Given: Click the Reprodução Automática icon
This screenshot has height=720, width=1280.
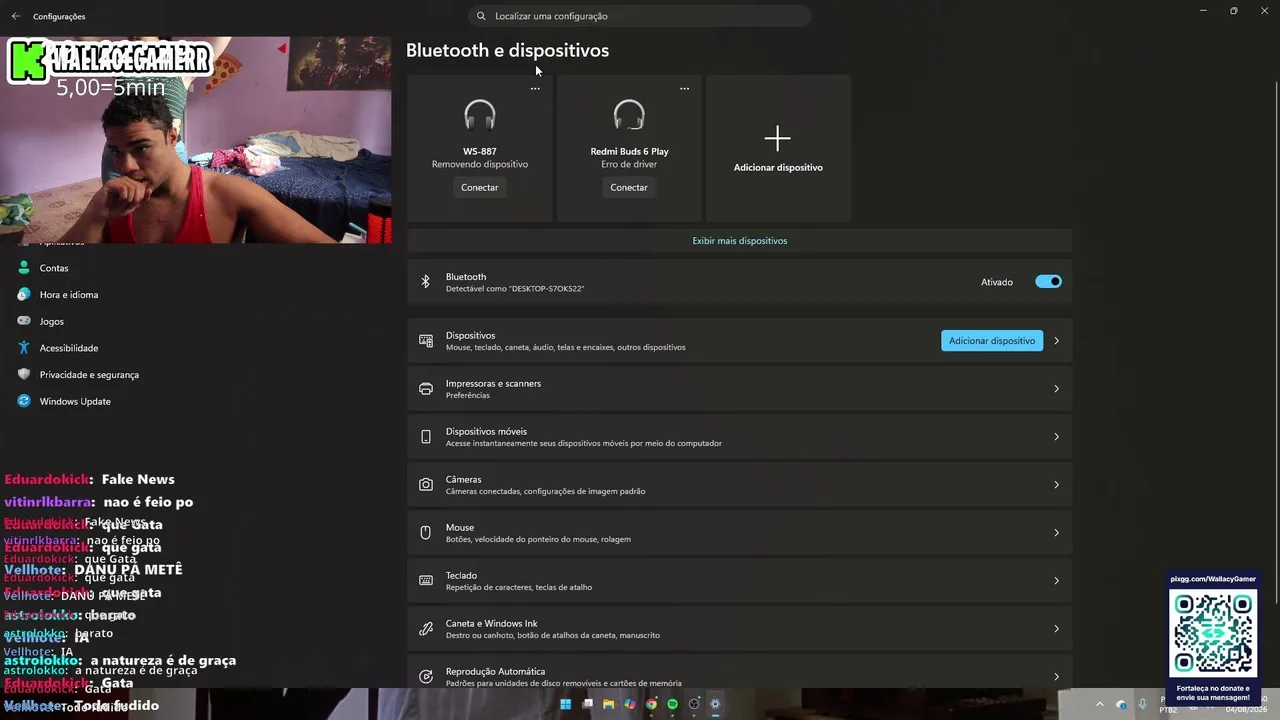Looking at the screenshot, I should [x=426, y=677].
